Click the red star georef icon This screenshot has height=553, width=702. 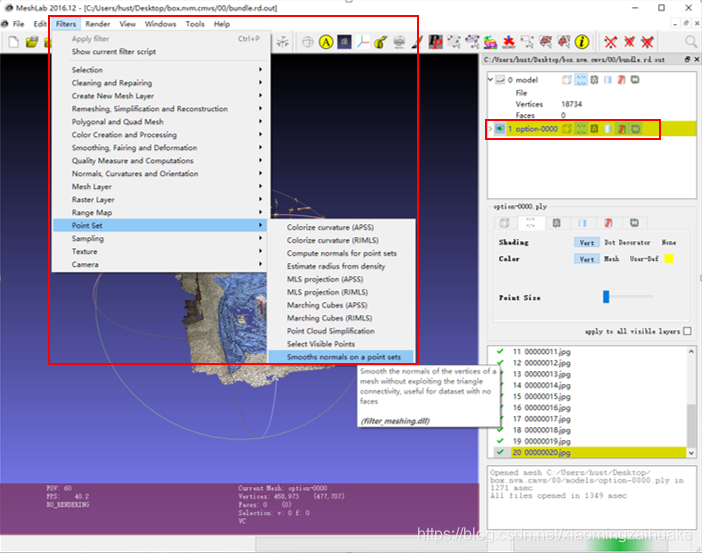coord(509,42)
